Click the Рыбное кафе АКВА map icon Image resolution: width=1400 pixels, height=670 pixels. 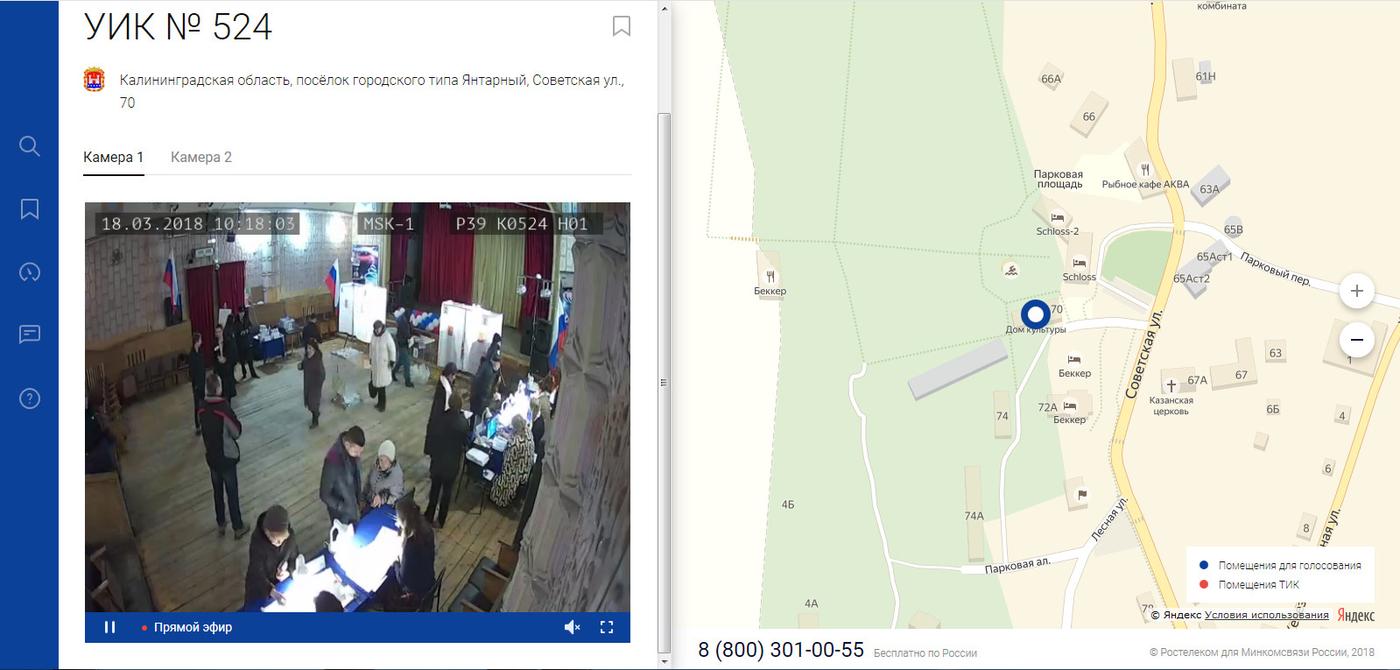click(x=1144, y=169)
